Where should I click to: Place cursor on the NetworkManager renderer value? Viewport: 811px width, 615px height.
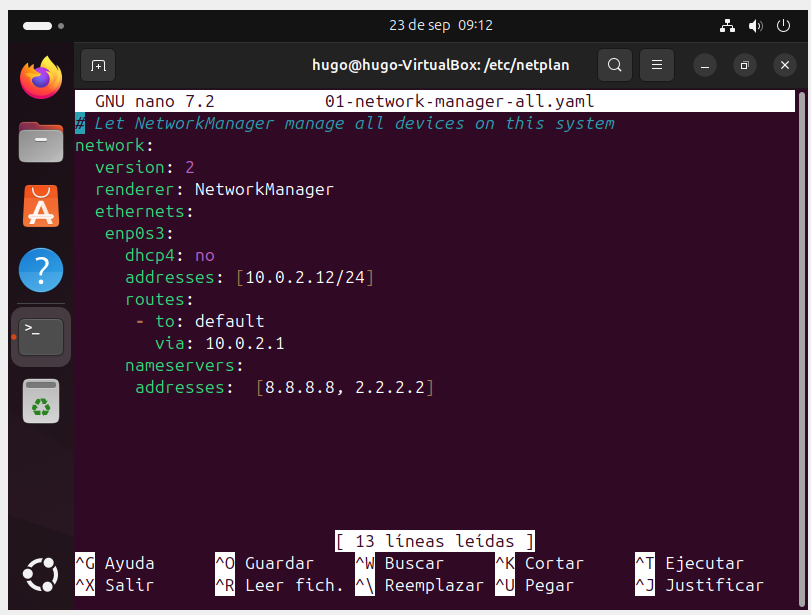coord(264,189)
